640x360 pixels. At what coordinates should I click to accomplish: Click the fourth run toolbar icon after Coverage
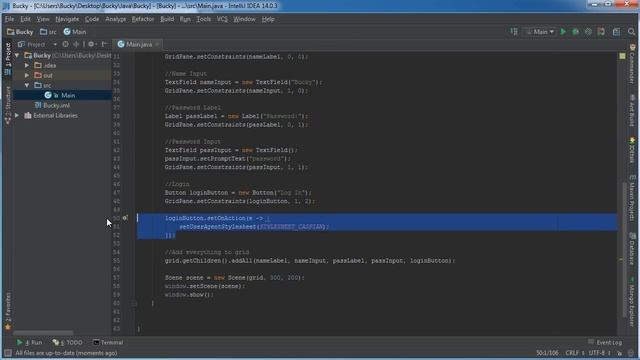[601, 31]
